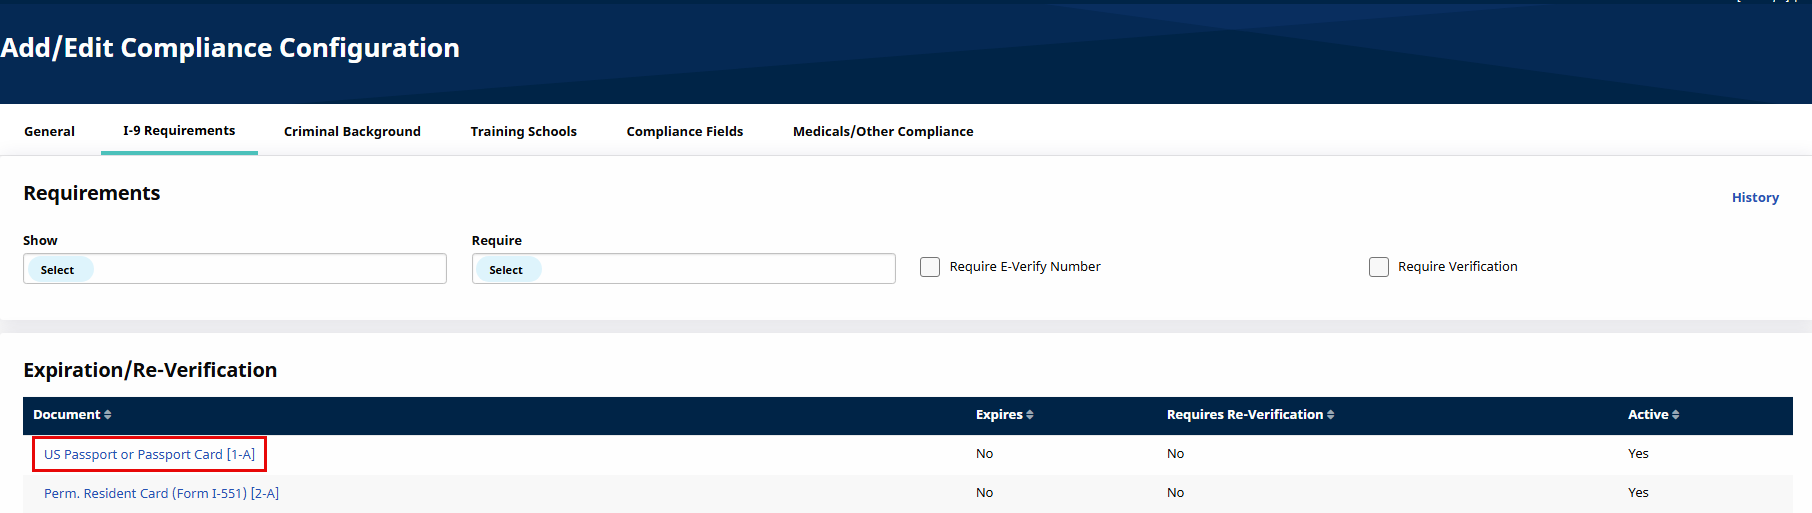Switch to Compliance Fields tab
The image size is (1812, 513).
point(685,131)
